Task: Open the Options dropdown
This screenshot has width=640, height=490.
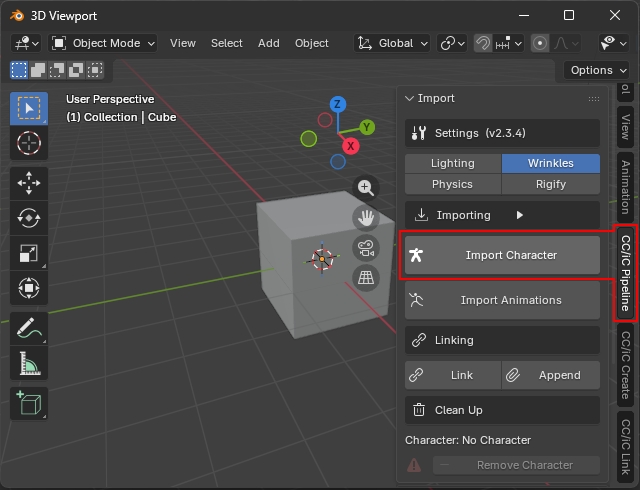Action: point(597,70)
